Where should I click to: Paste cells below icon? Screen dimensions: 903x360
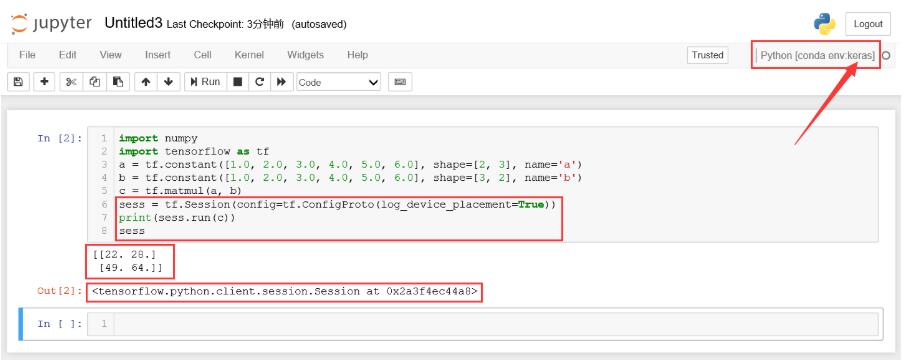pos(118,82)
